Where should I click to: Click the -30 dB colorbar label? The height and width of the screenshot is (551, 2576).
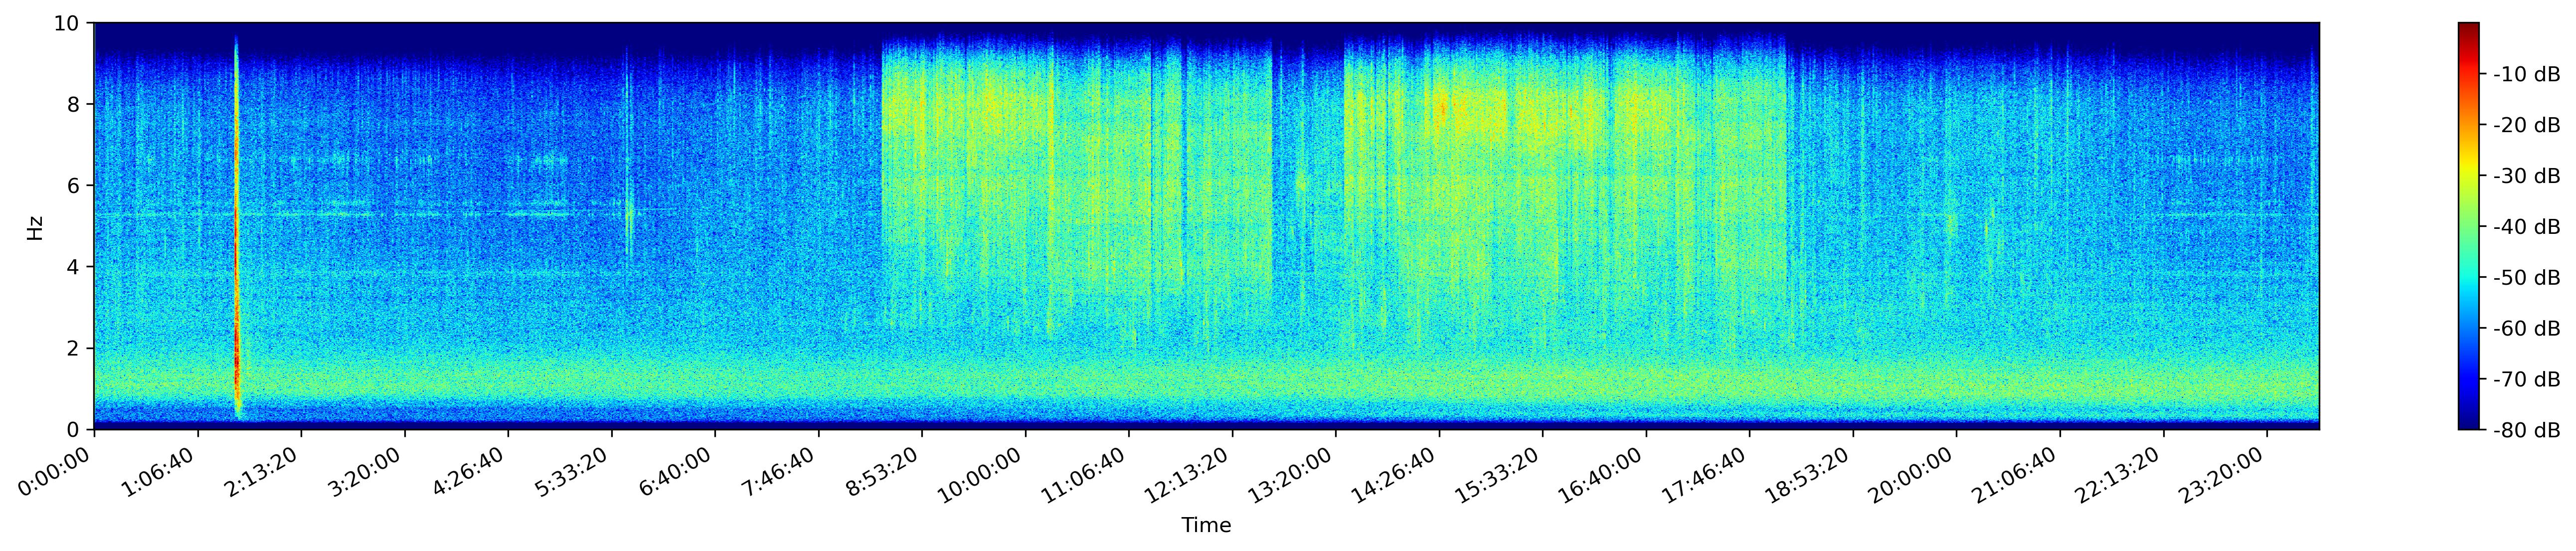[x=2526, y=176]
